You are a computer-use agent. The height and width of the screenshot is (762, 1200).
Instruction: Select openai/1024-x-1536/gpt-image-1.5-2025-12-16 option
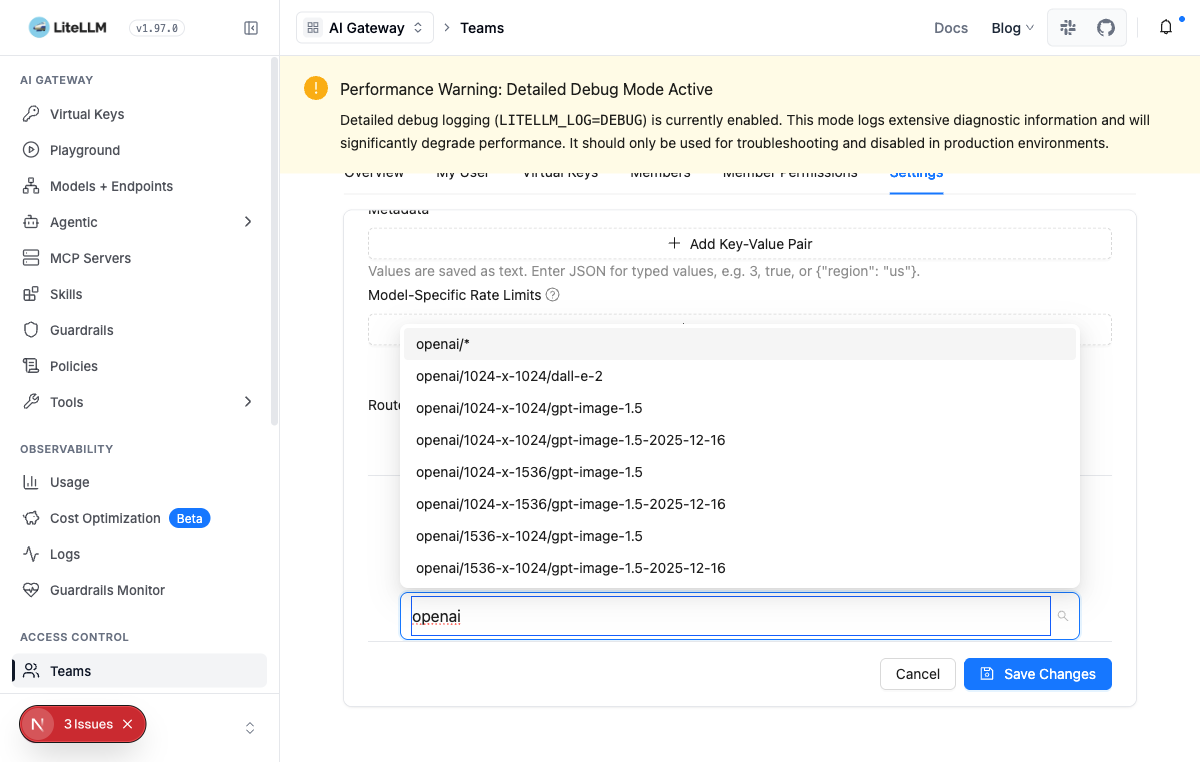740,504
